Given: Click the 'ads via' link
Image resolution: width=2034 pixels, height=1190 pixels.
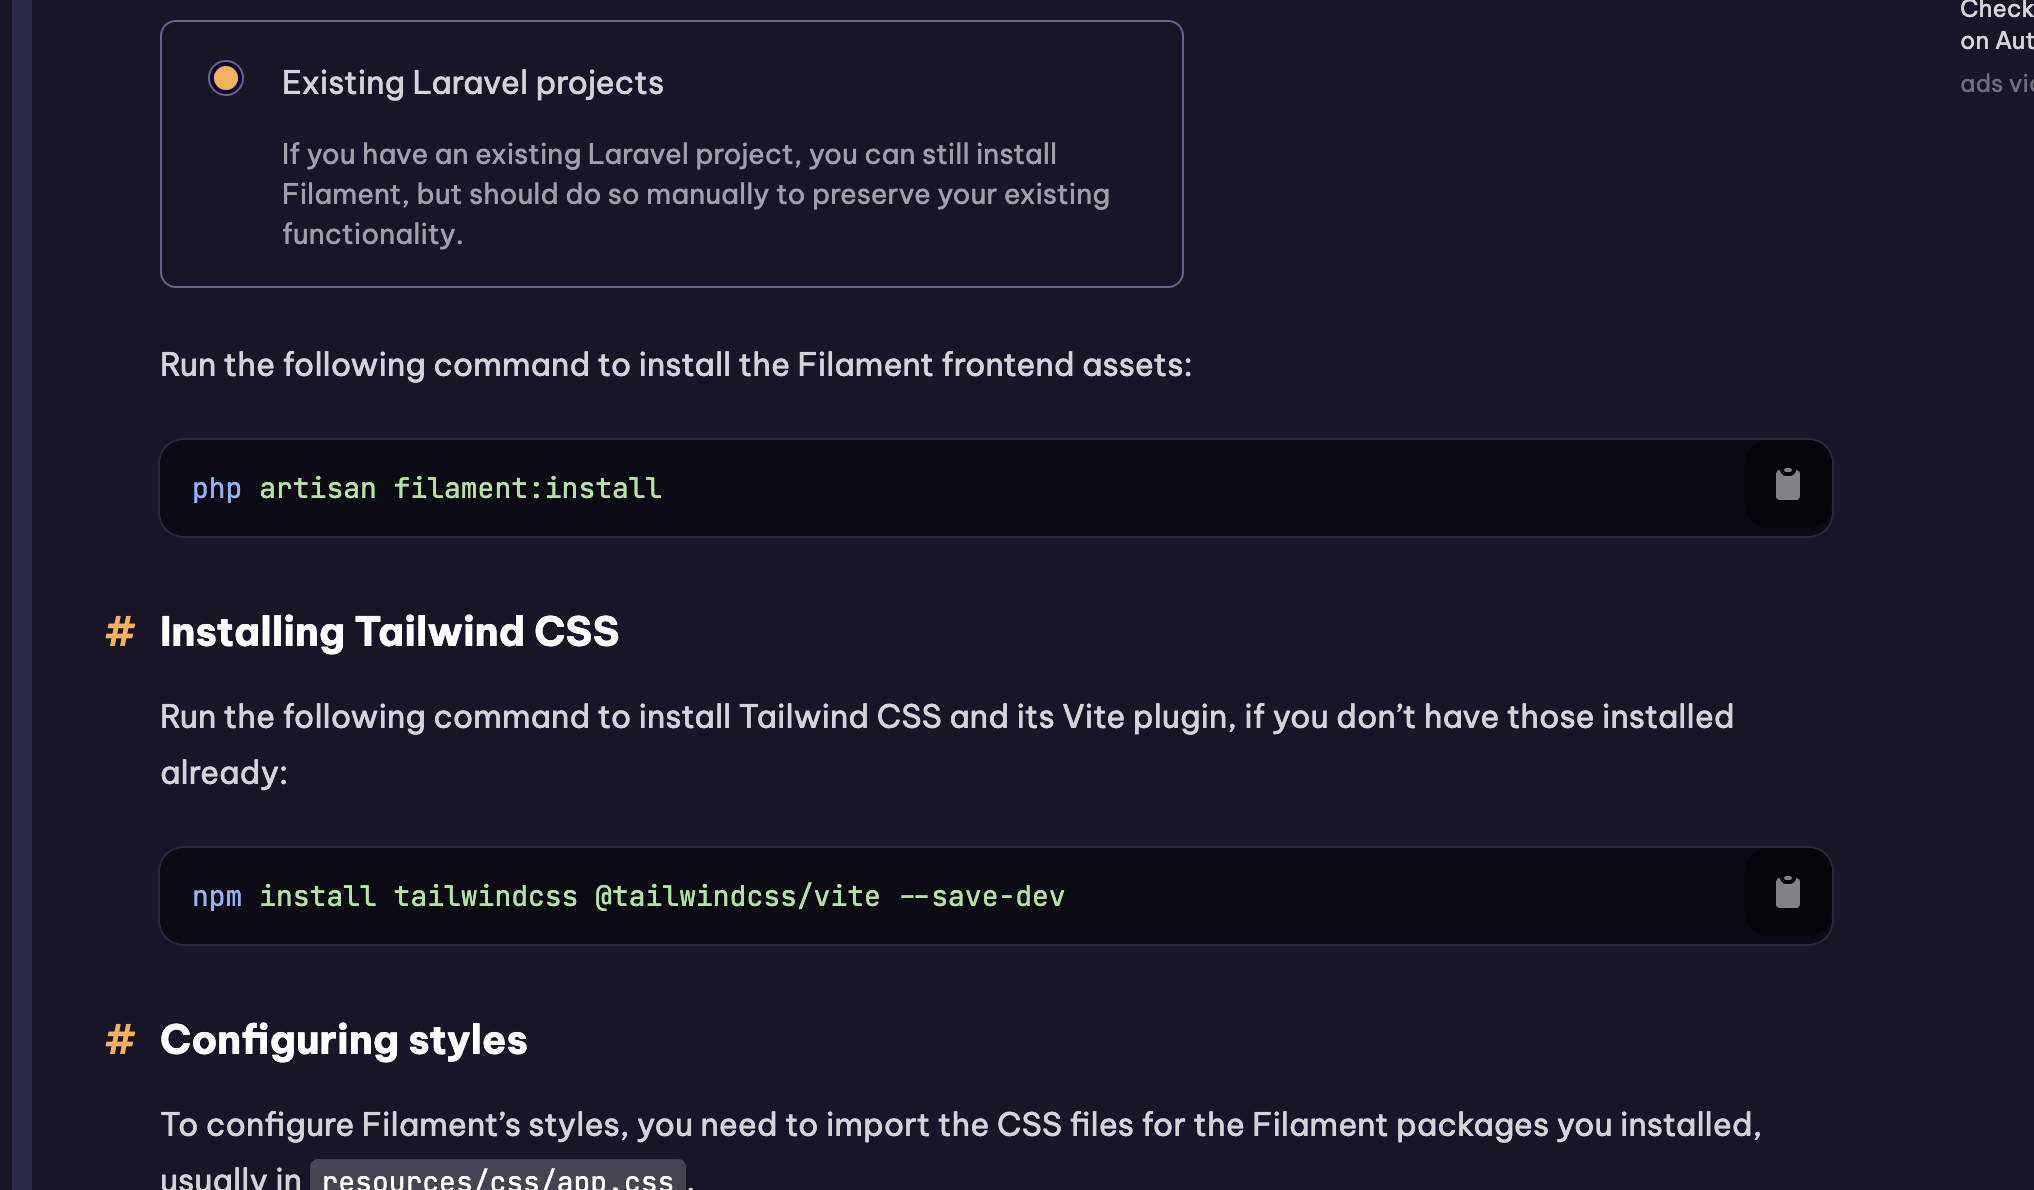Looking at the screenshot, I should pos(1996,84).
